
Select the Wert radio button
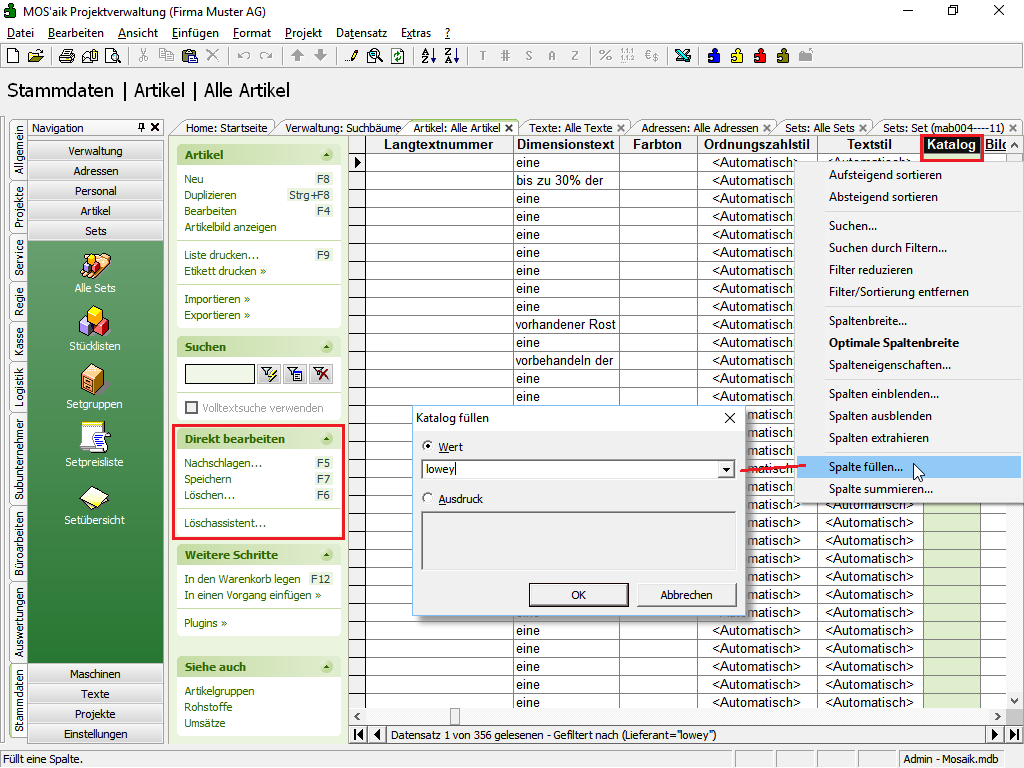coord(429,447)
